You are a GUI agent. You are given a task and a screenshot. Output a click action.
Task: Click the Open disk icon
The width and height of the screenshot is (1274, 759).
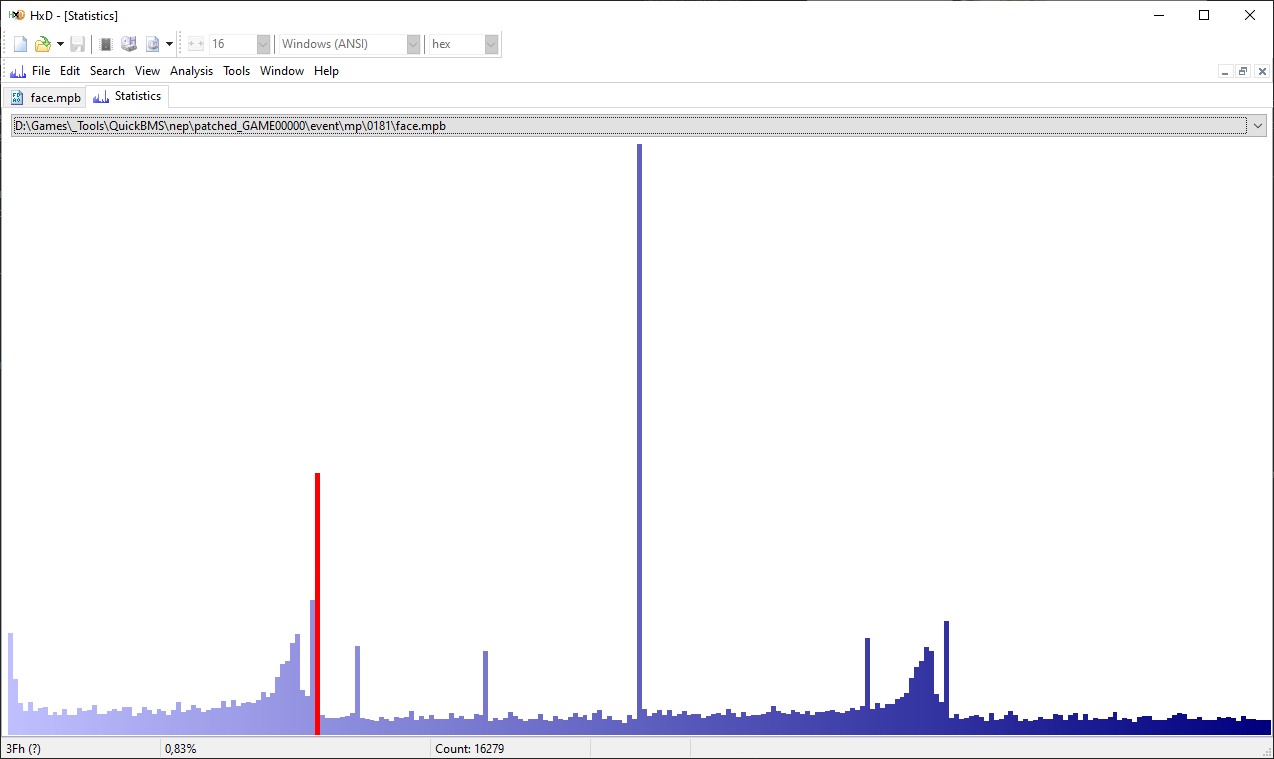click(x=129, y=44)
